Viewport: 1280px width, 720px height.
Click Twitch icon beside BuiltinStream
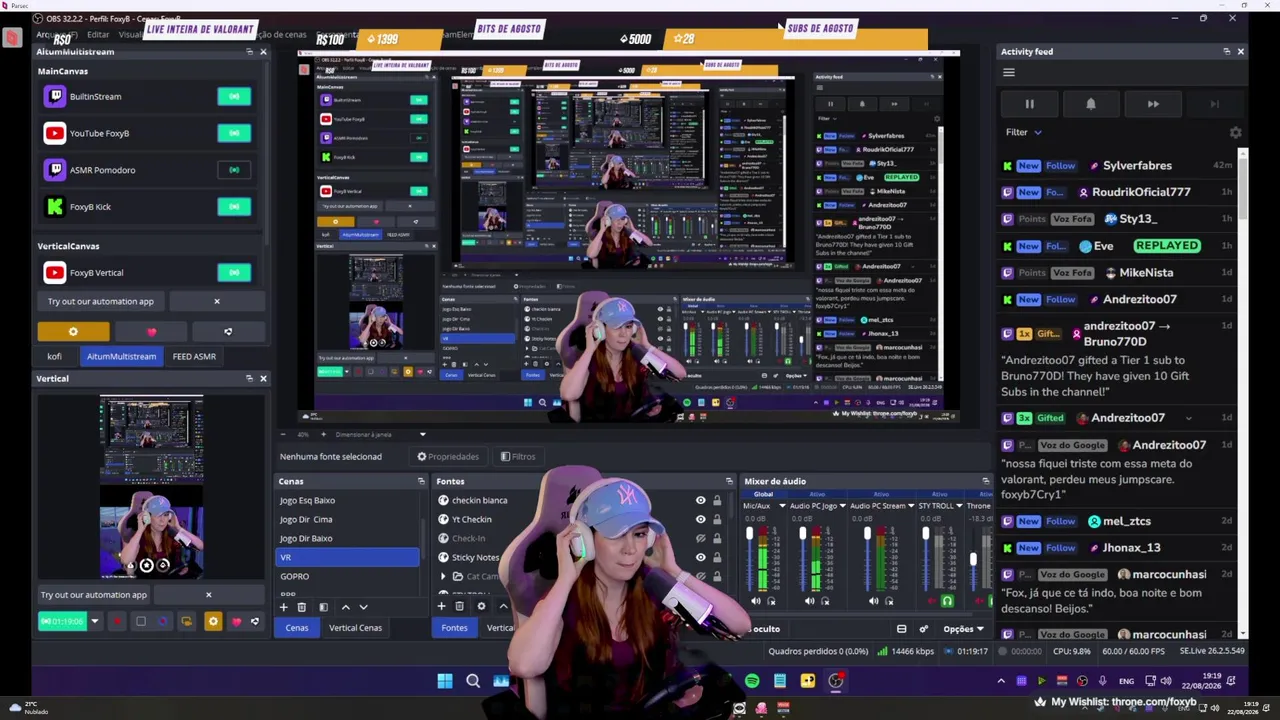[x=55, y=97]
